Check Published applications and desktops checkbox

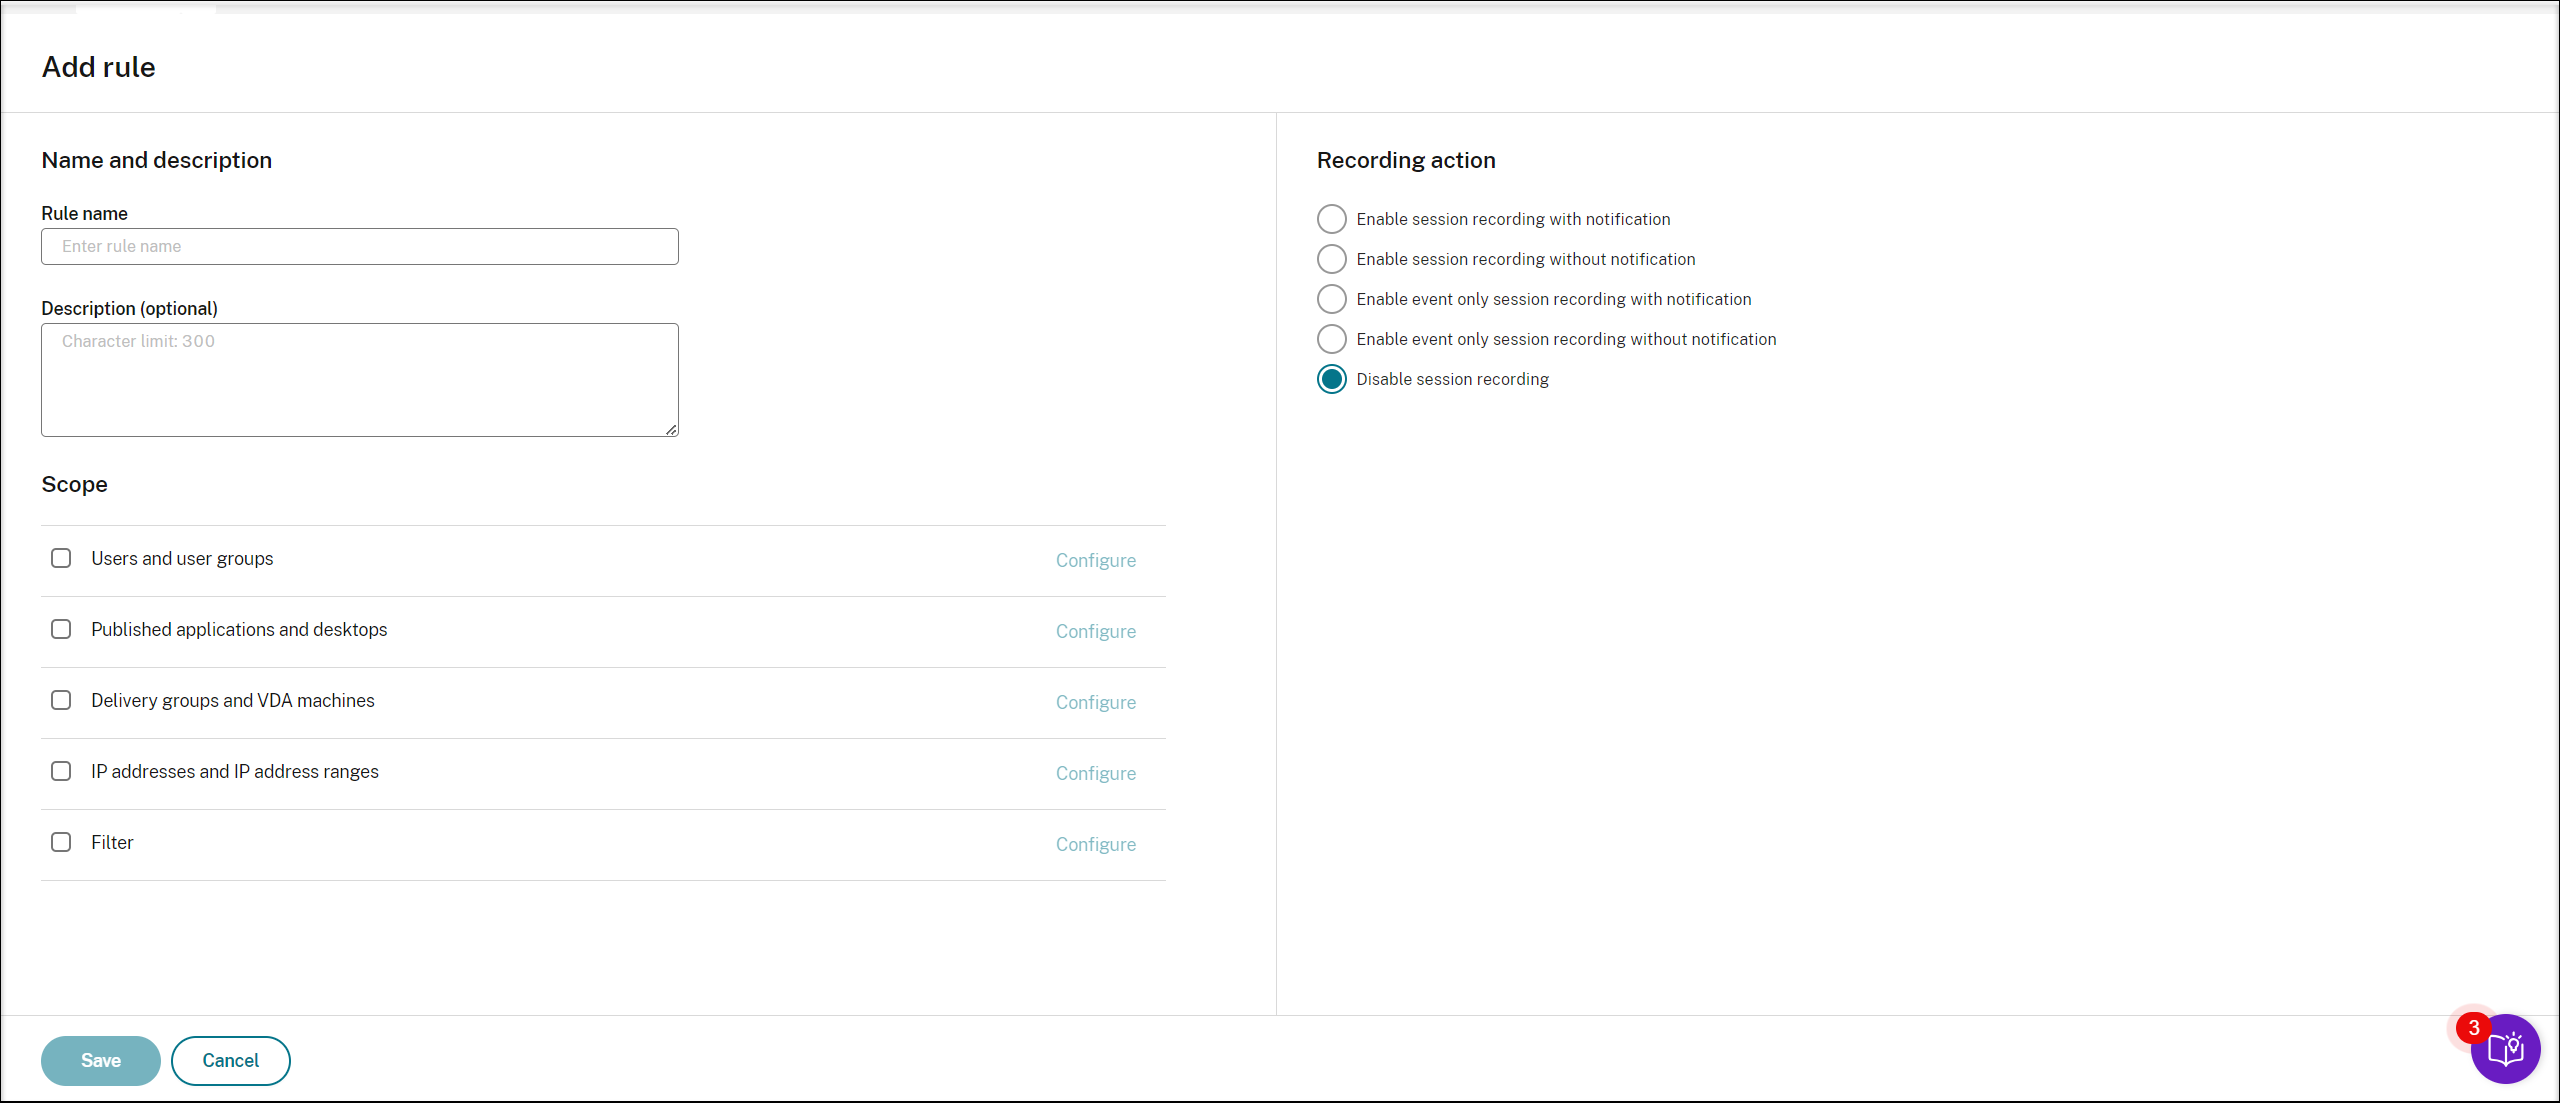(61, 629)
